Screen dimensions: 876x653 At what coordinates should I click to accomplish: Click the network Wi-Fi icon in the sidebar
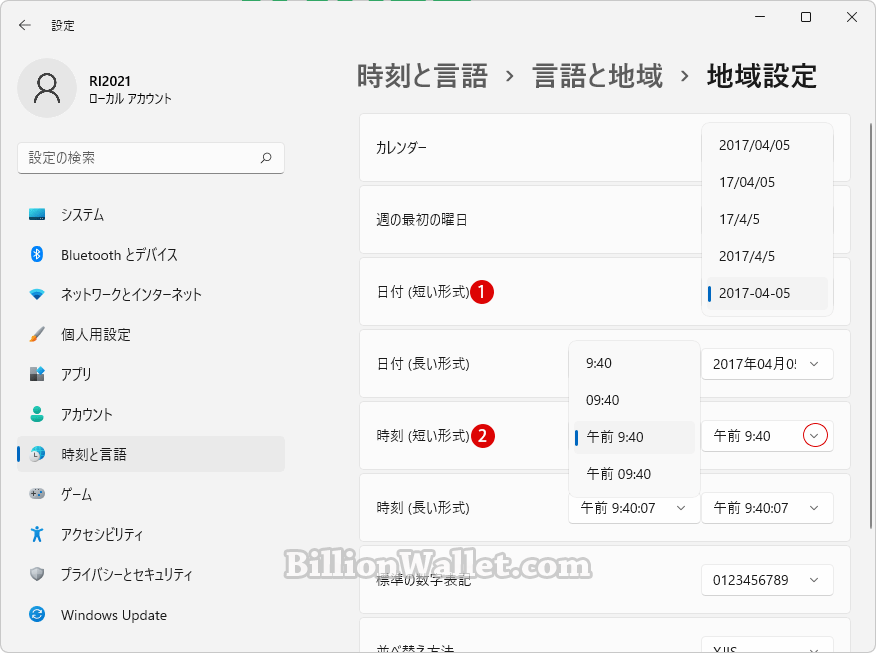pos(37,294)
